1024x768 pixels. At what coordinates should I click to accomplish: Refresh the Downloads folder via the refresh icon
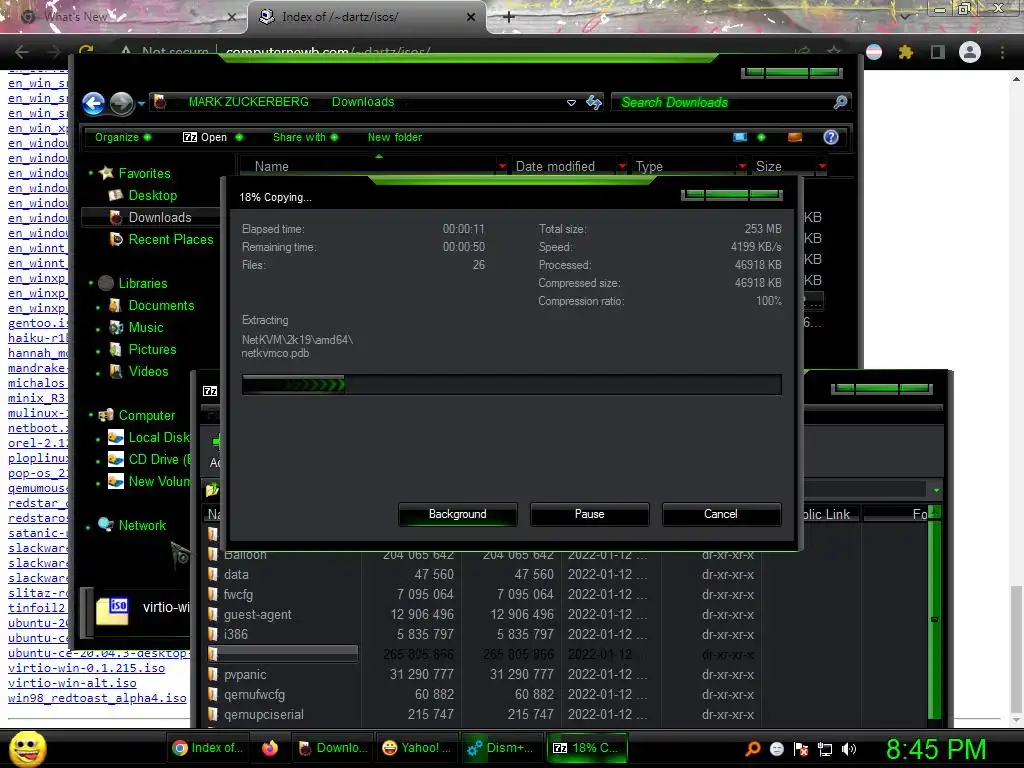(594, 102)
